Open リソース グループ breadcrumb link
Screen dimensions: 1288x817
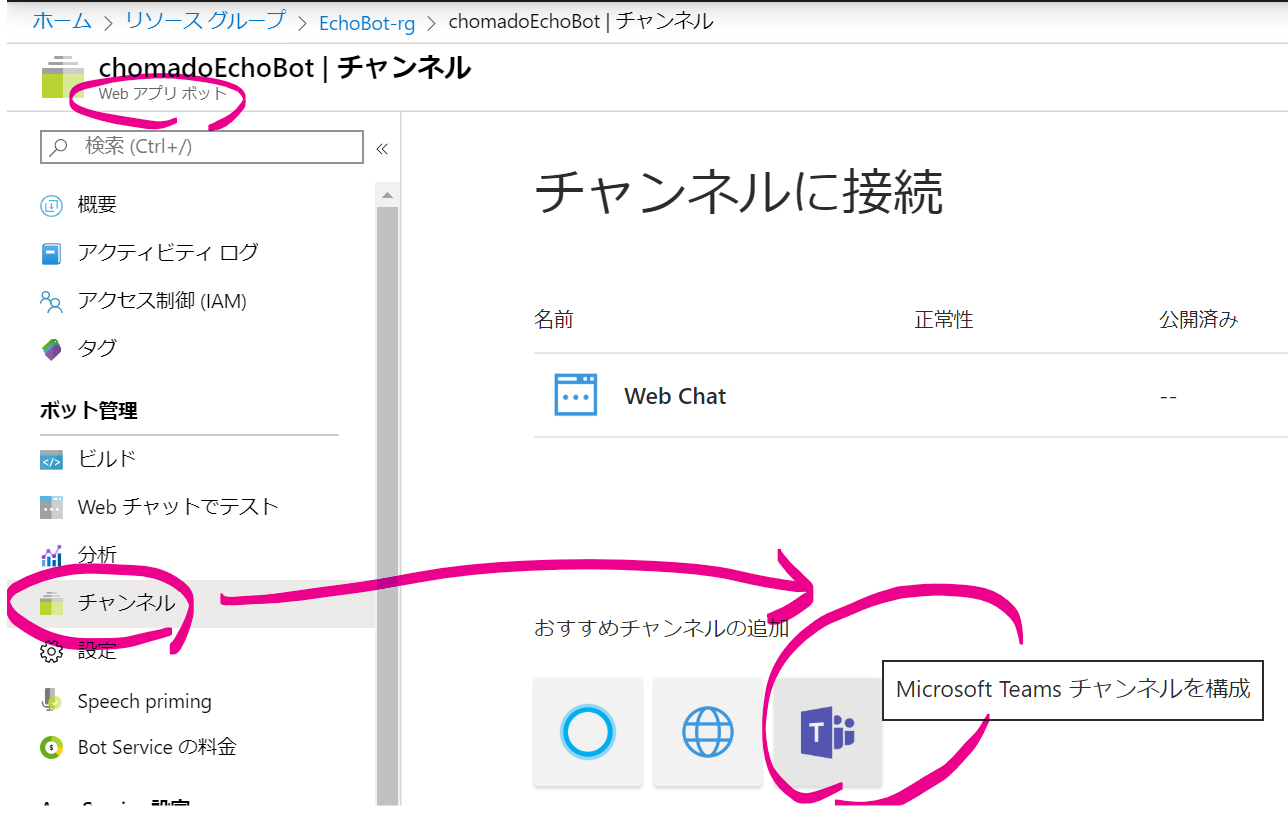pos(205,21)
